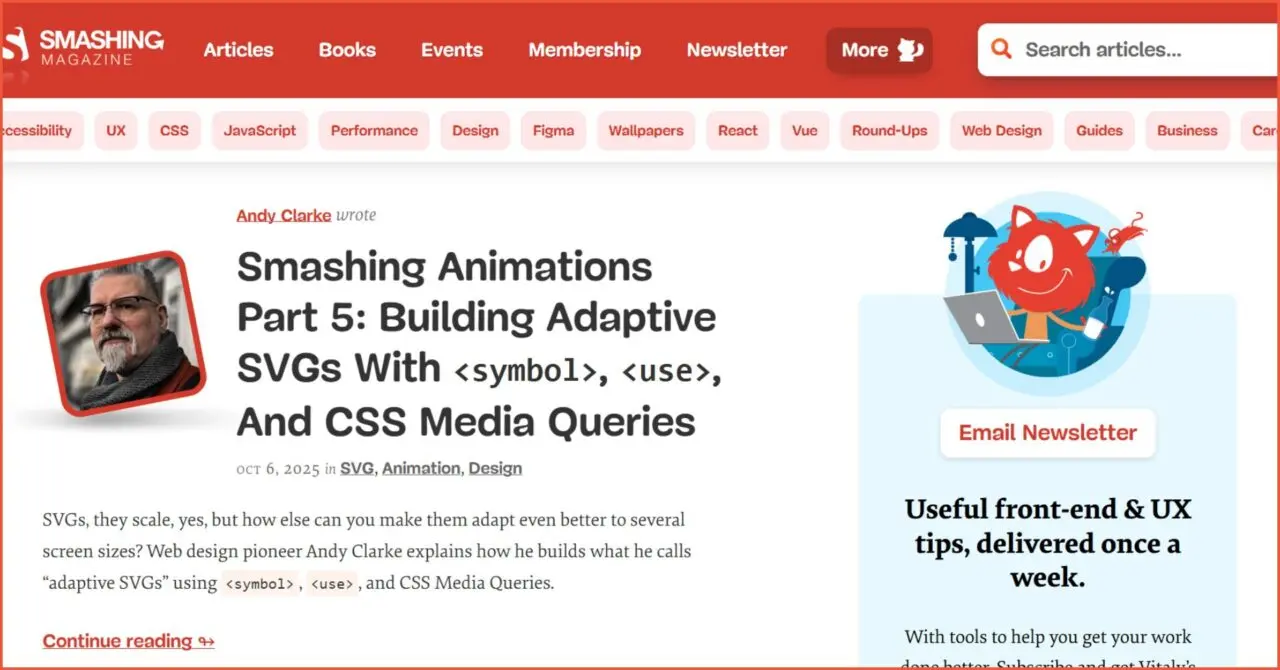Screen dimensions: 1280x670
Task: Open the More navigation menu
Action: [x=878, y=49]
